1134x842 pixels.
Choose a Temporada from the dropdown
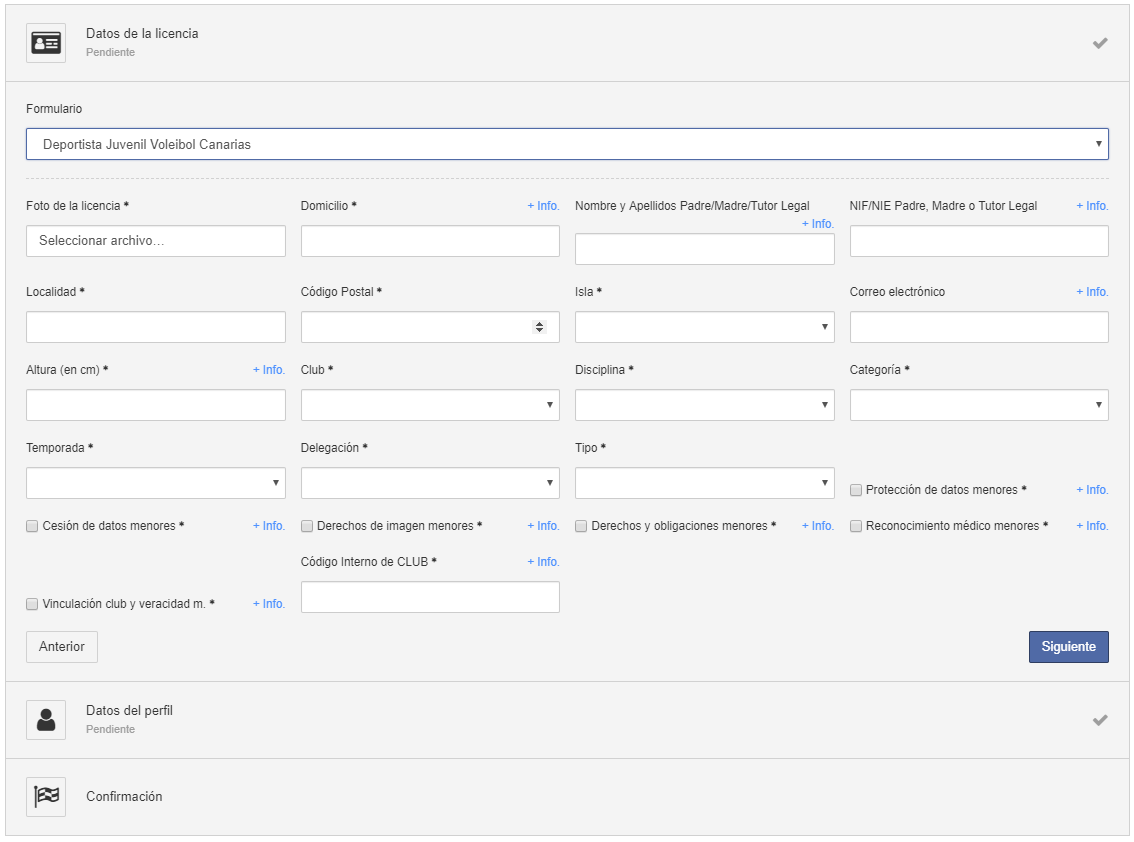pos(155,483)
